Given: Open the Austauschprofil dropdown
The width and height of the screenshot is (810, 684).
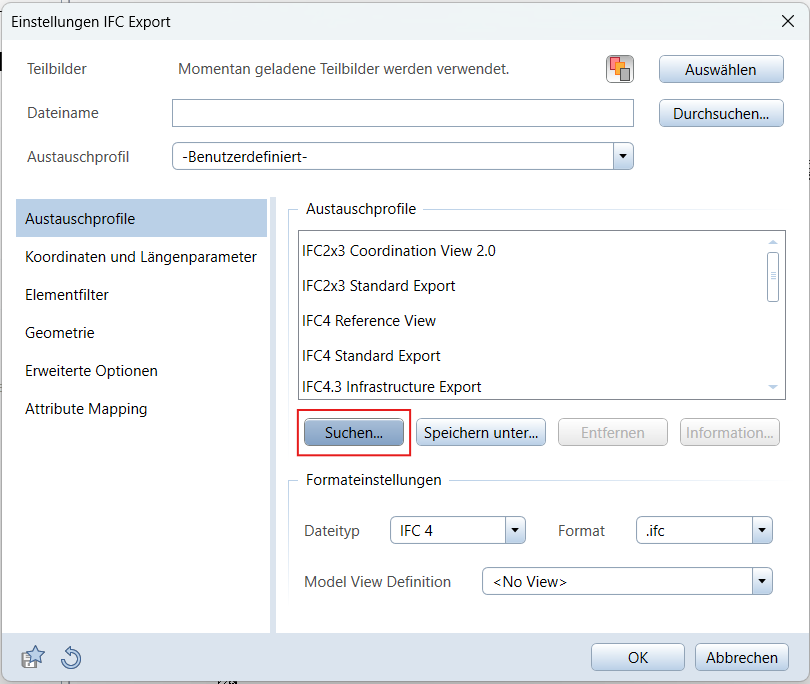Looking at the screenshot, I should (x=623, y=157).
